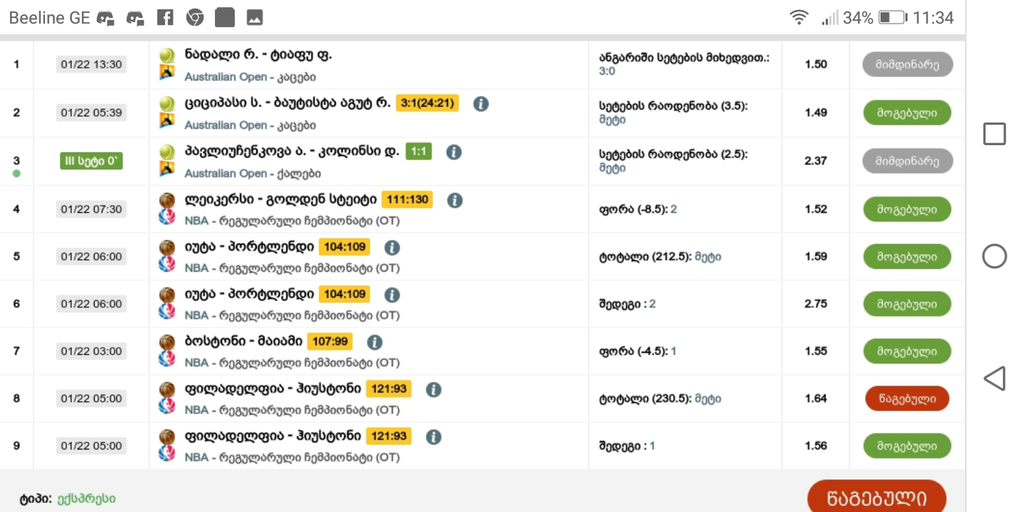Open info icon next to 1:1 score

click(x=453, y=152)
